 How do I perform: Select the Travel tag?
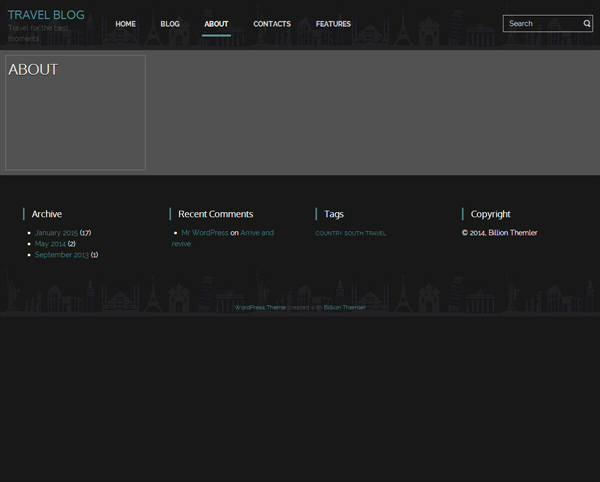pyautogui.click(x=376, y=234)
